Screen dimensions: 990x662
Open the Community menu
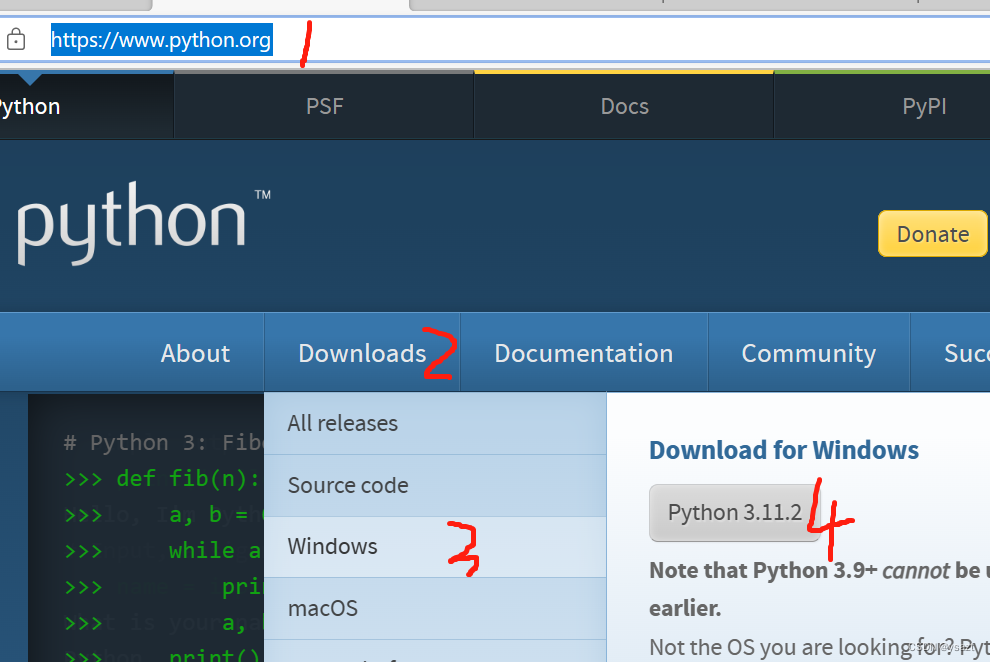click(x=809, y=353)
